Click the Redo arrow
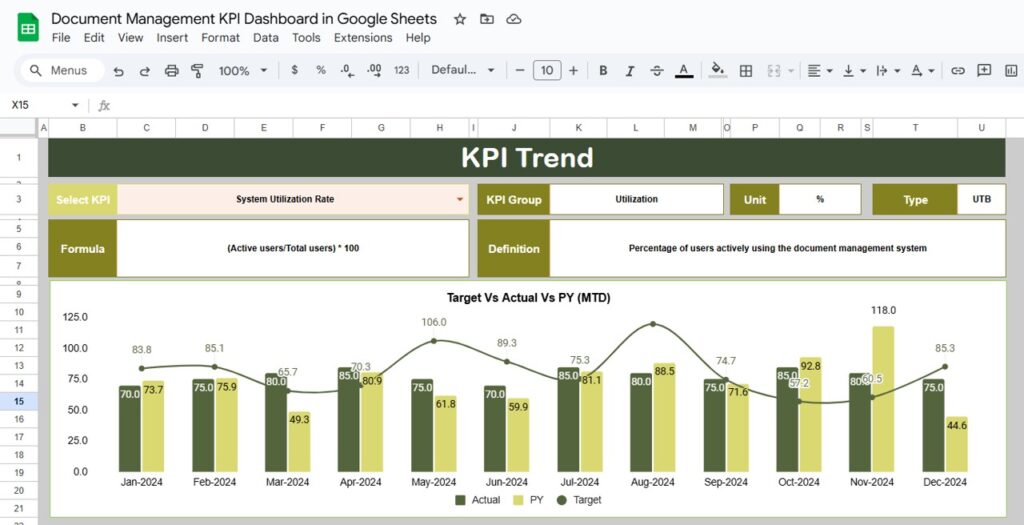 click(145, 71)
